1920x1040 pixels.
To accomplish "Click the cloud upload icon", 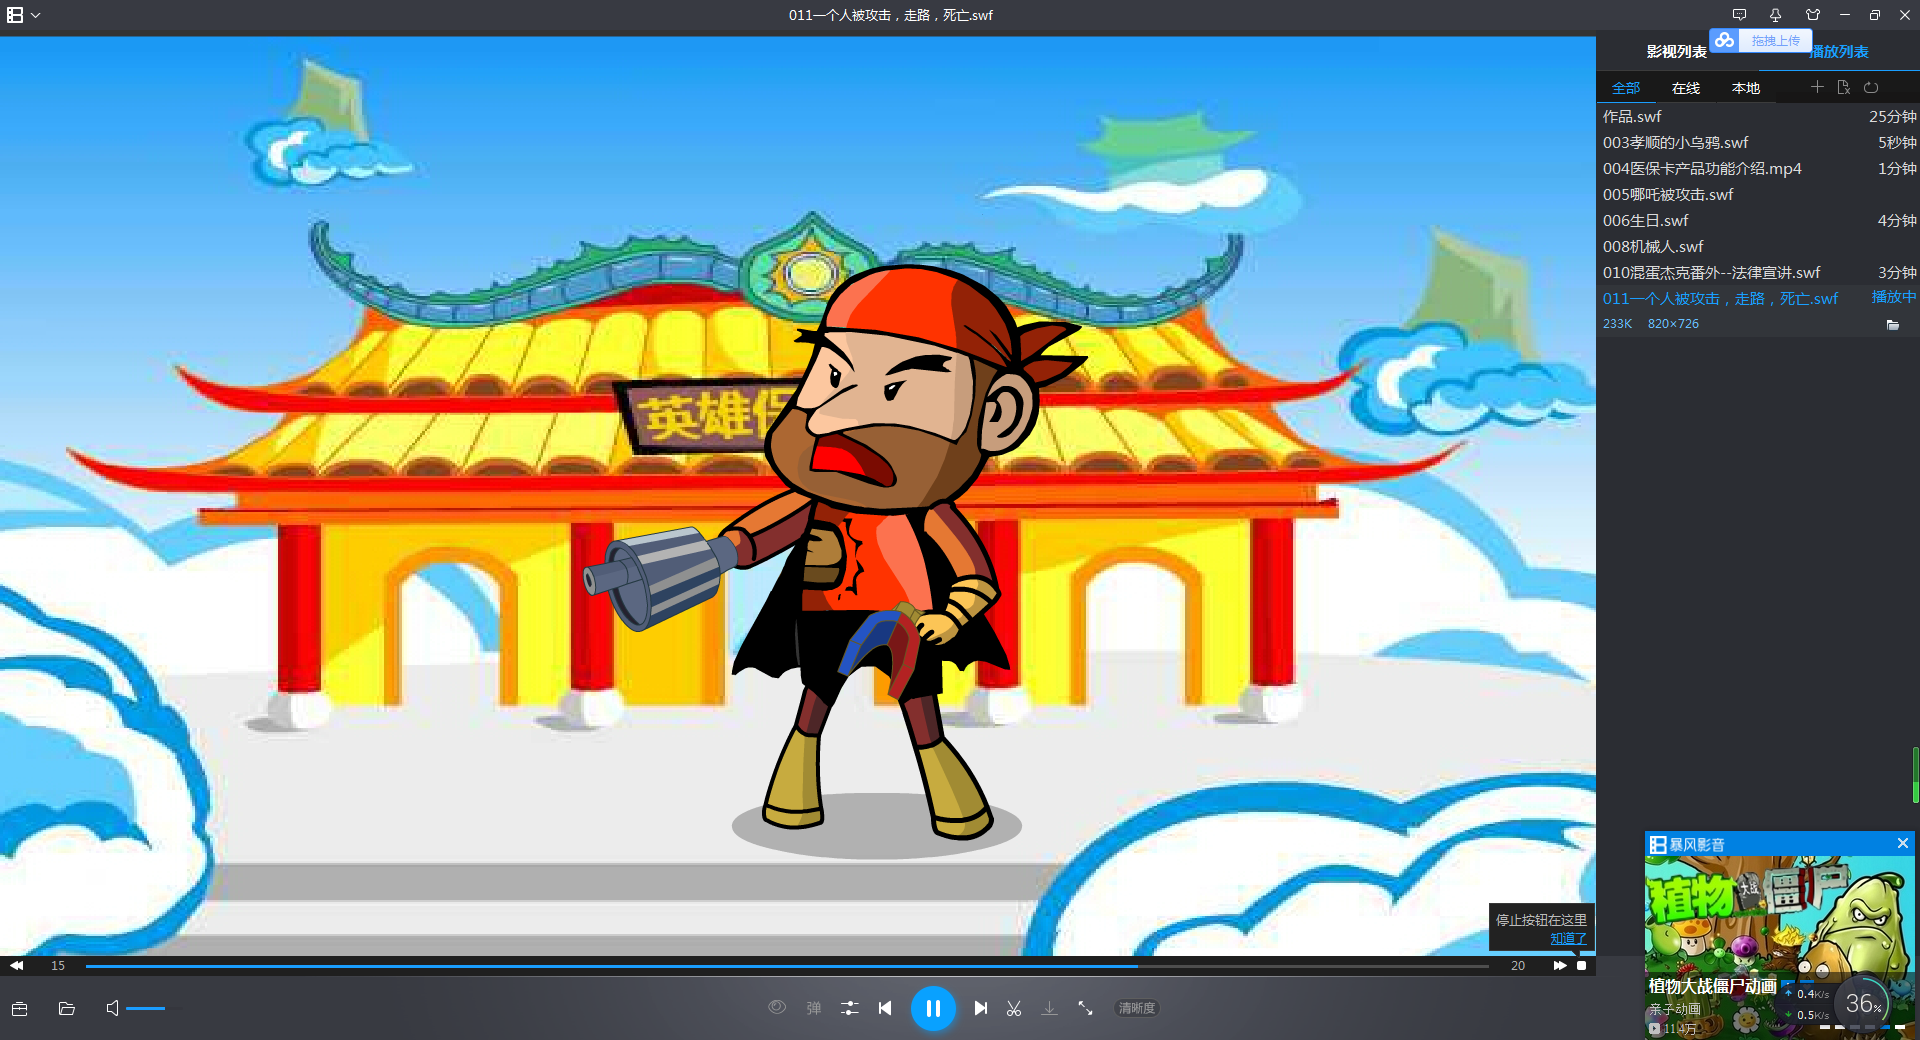I will pos(1724,40).
